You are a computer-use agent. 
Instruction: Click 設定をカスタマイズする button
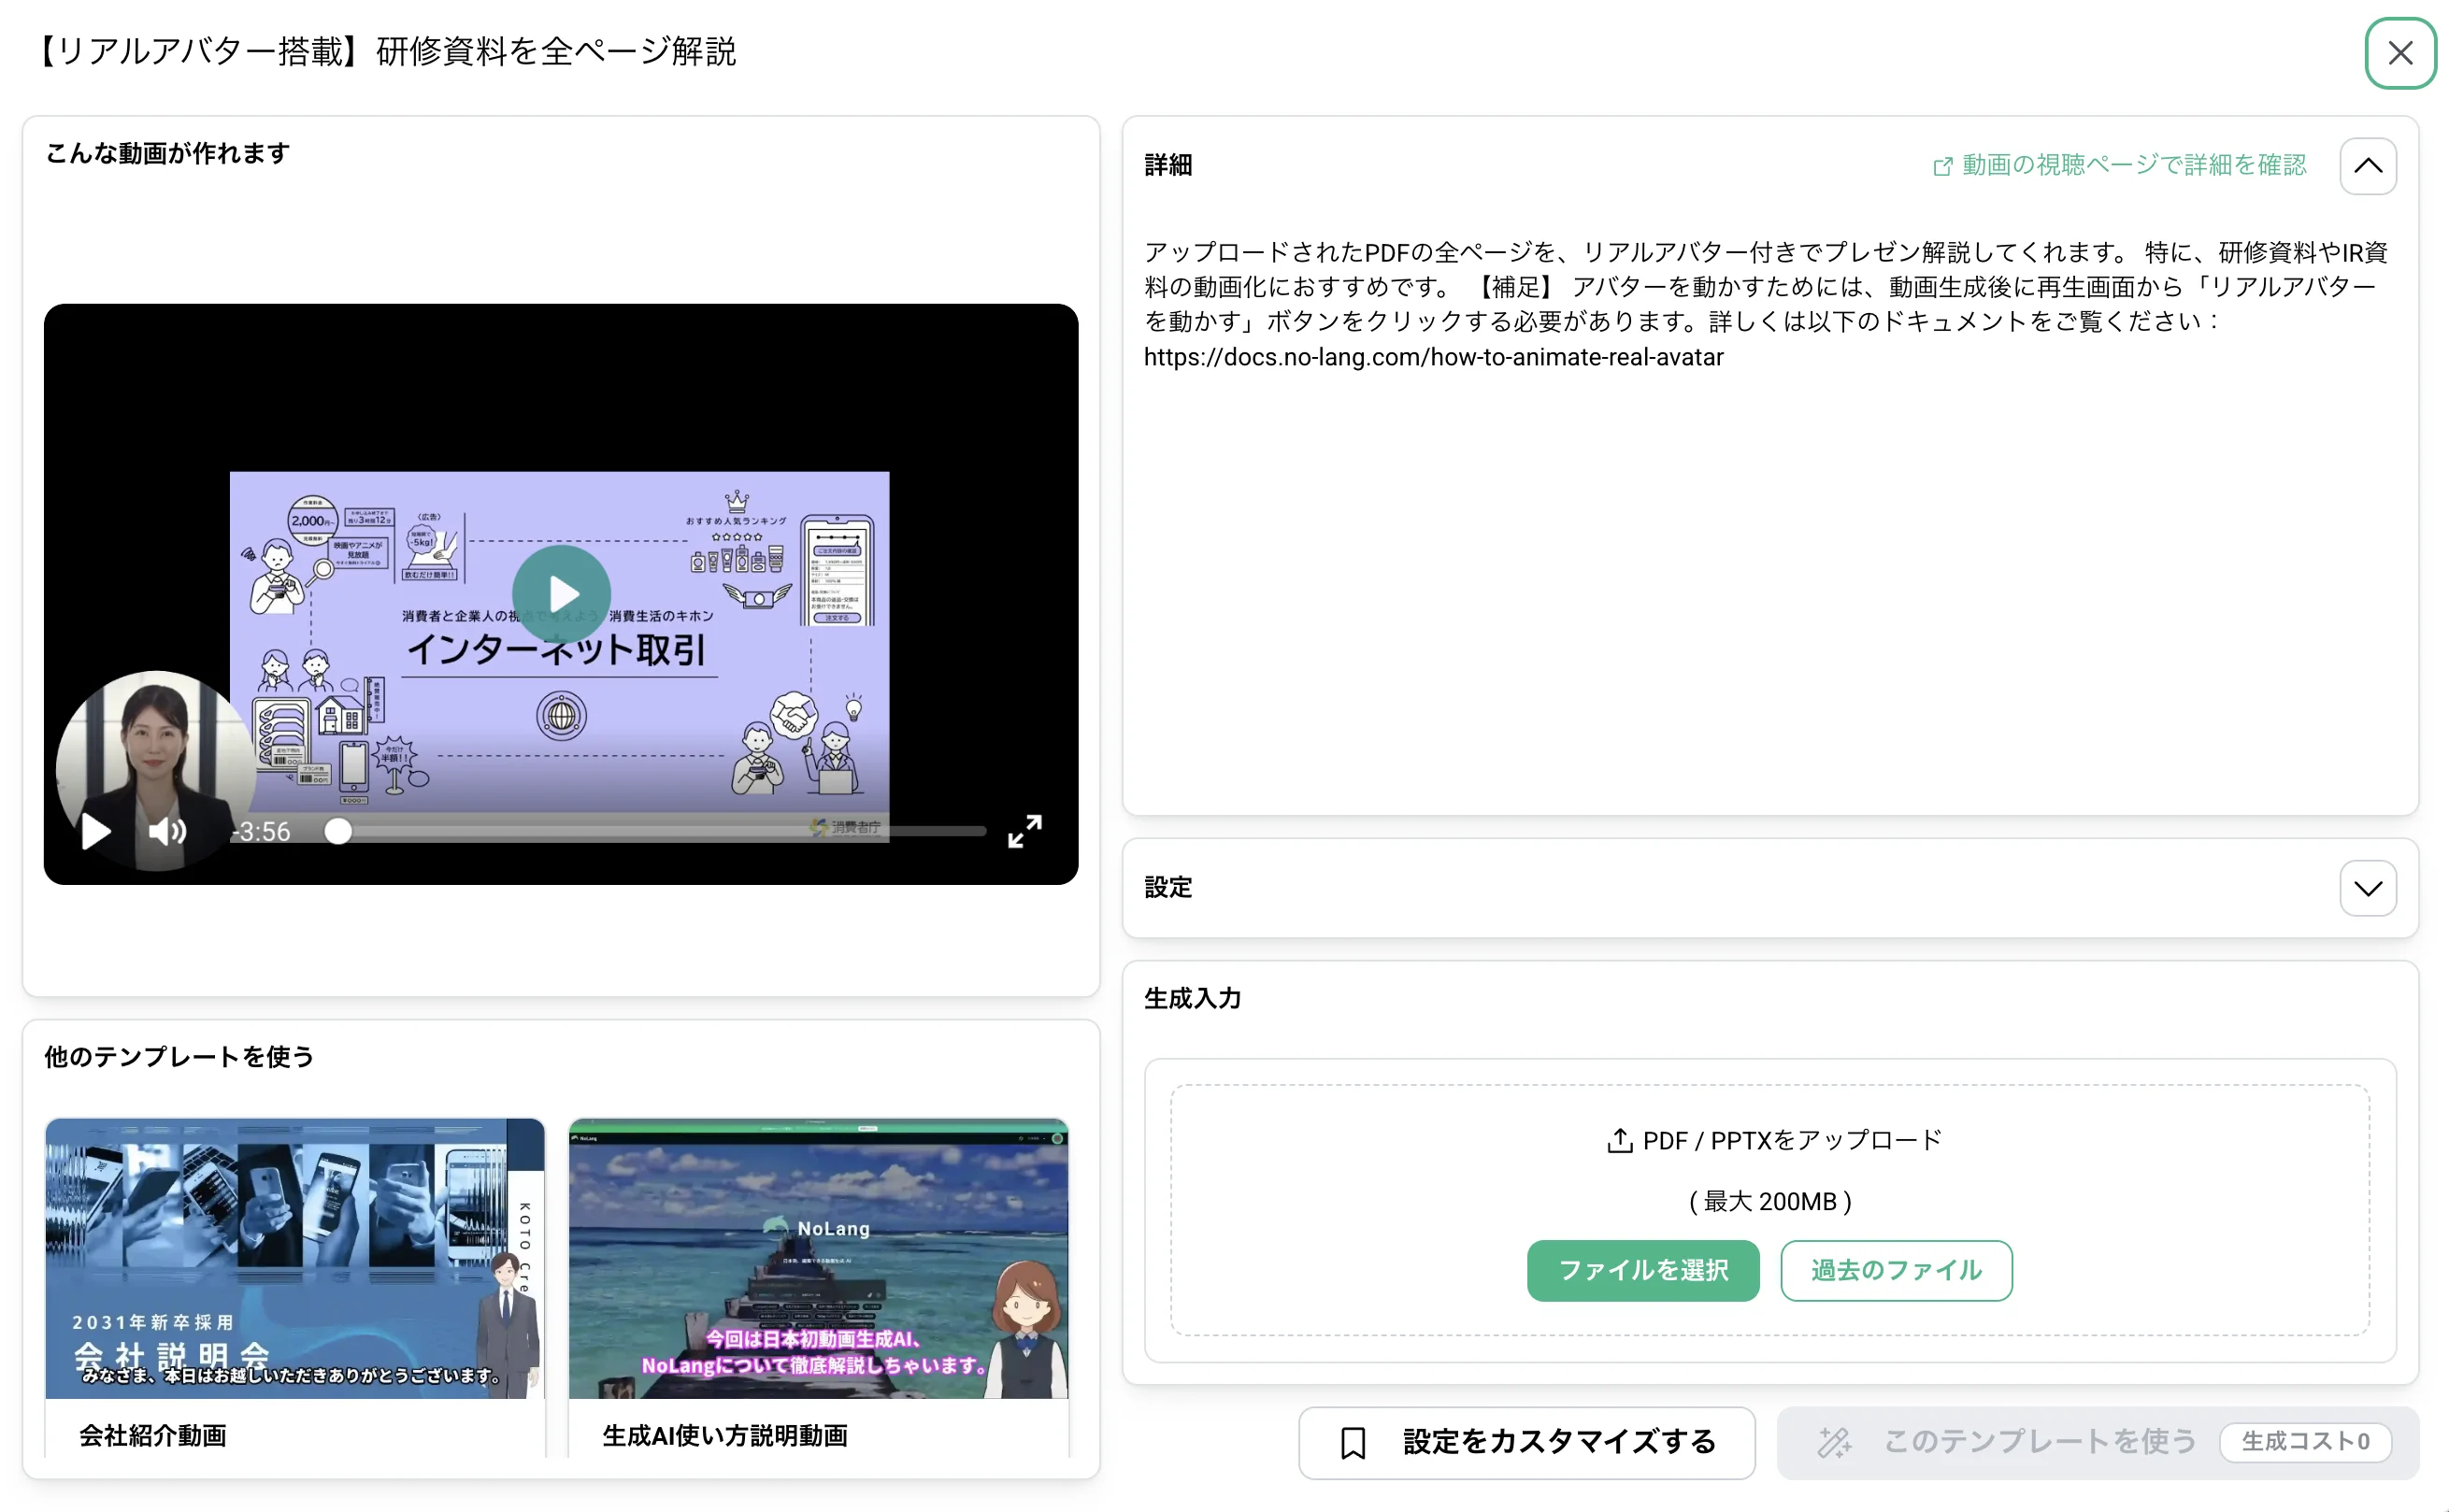click(x=1526, y=1442)
